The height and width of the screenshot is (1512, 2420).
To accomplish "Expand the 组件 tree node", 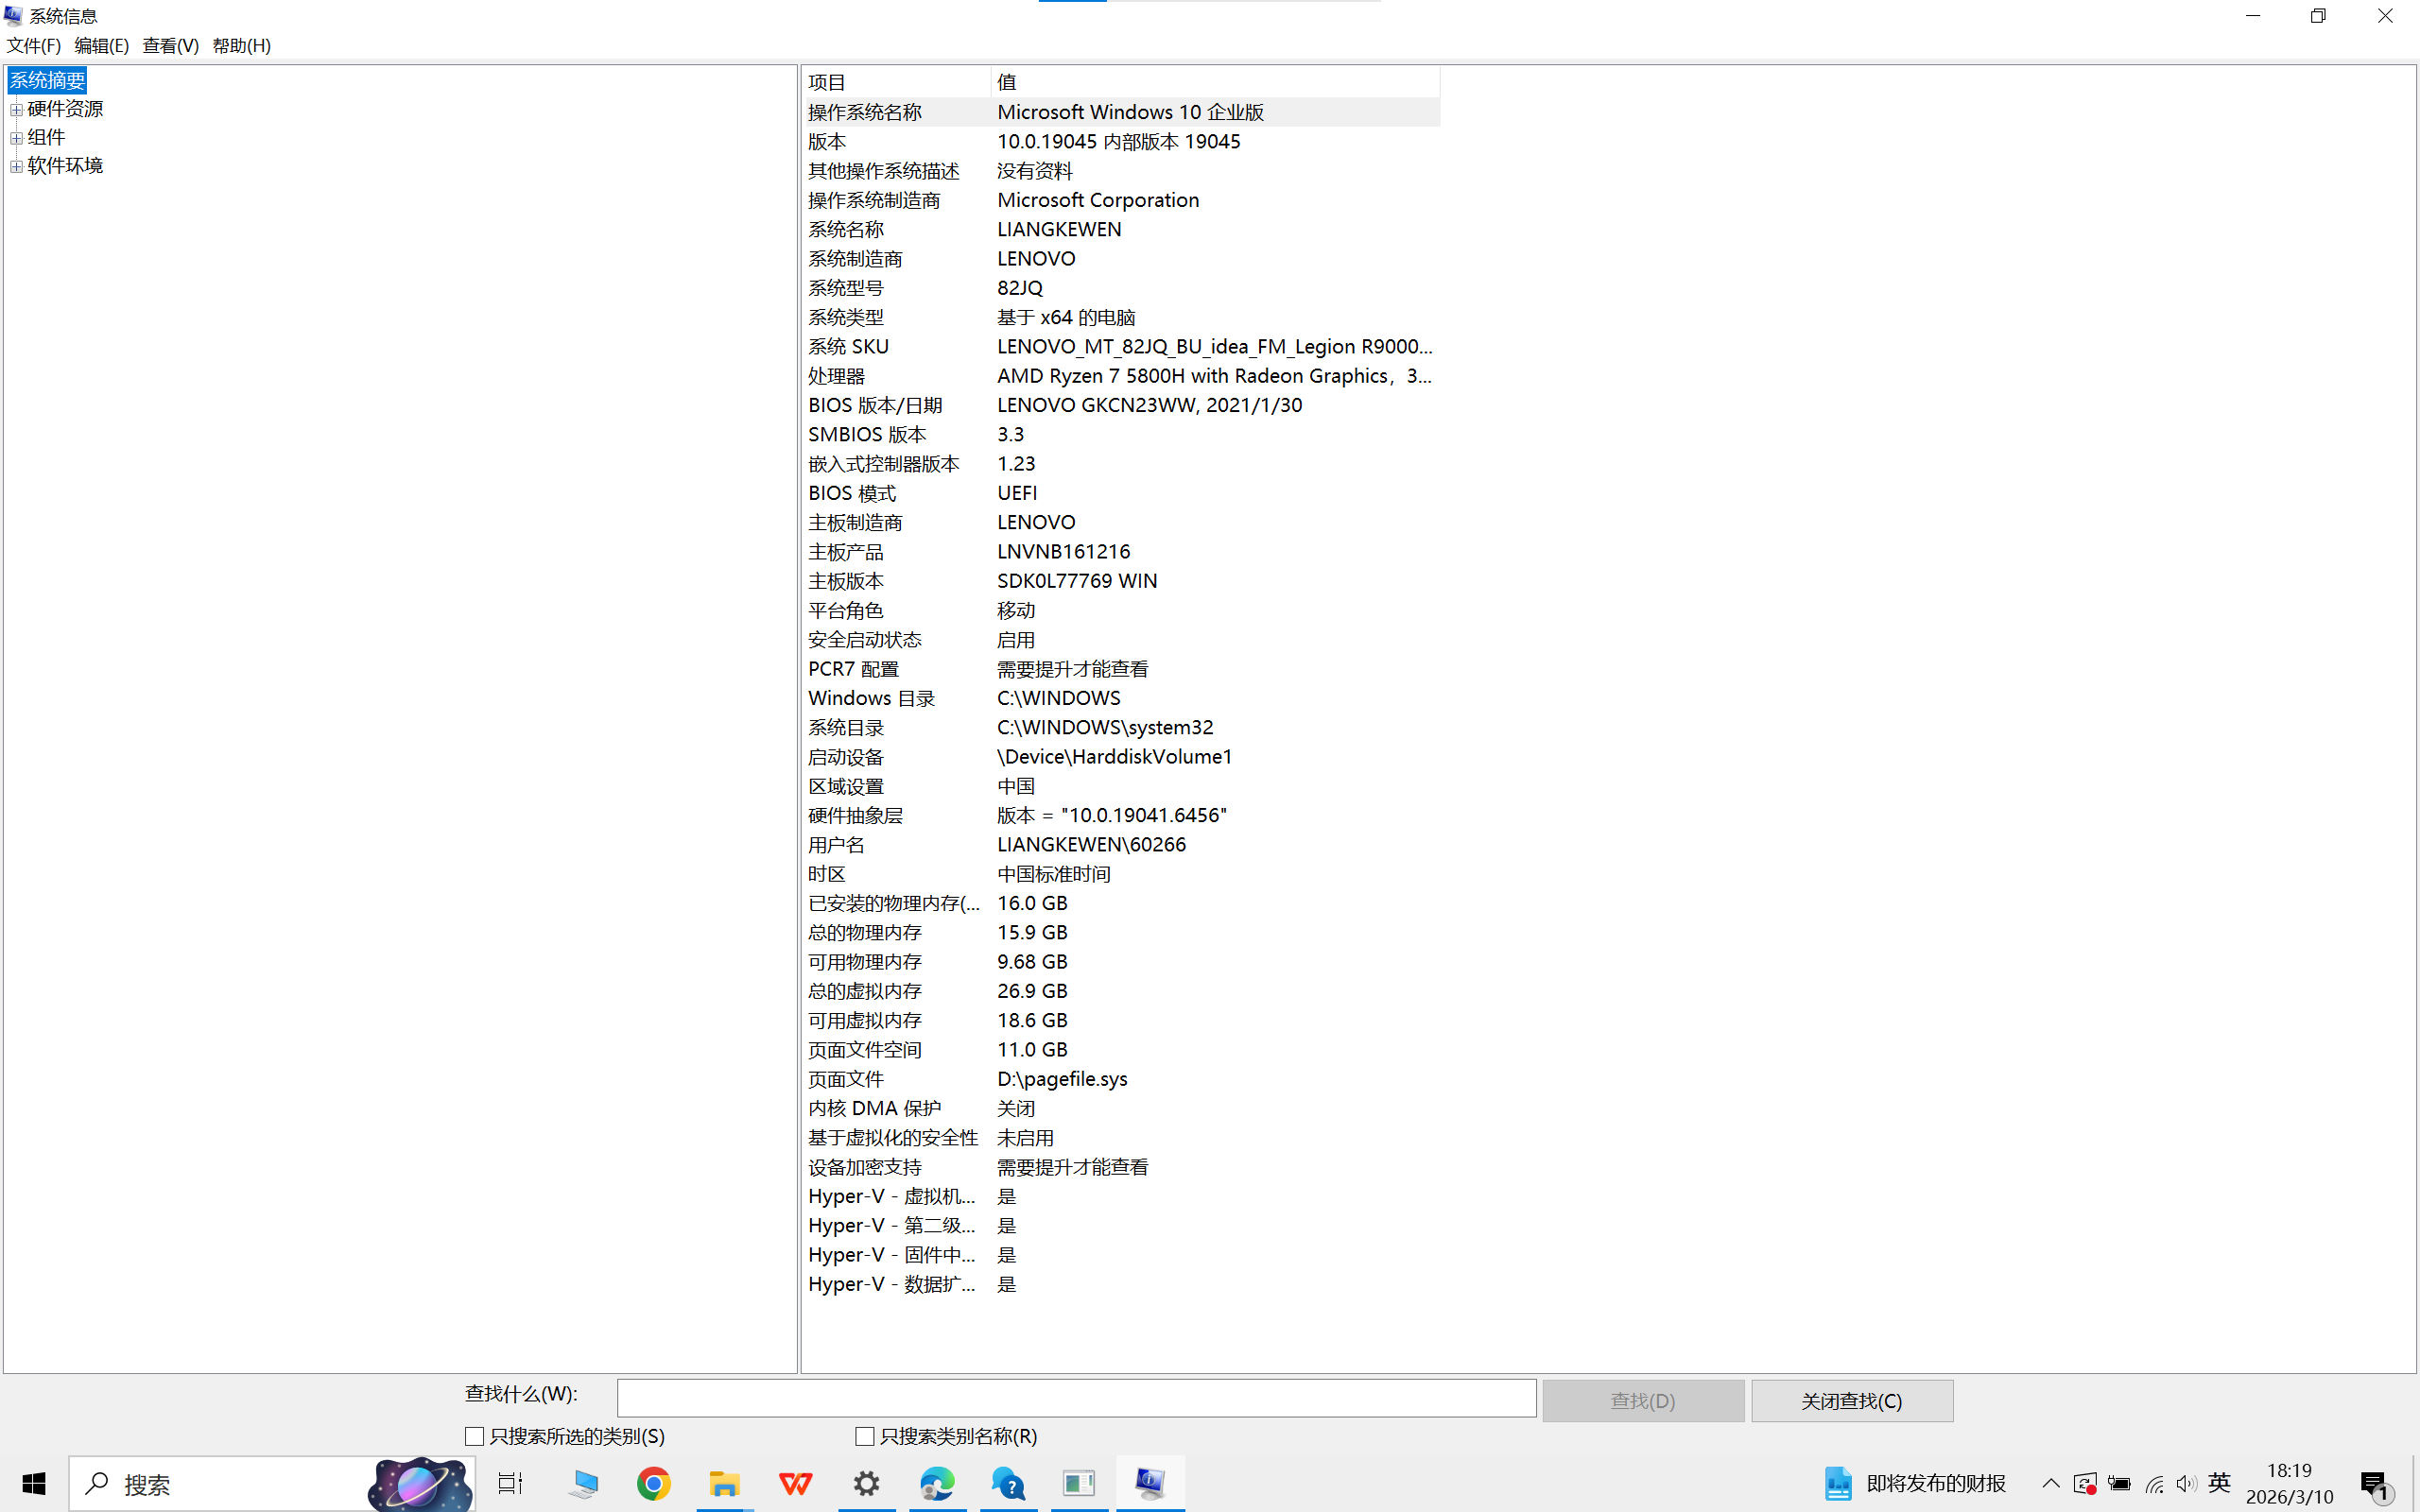I will click(x=16, y=138).
